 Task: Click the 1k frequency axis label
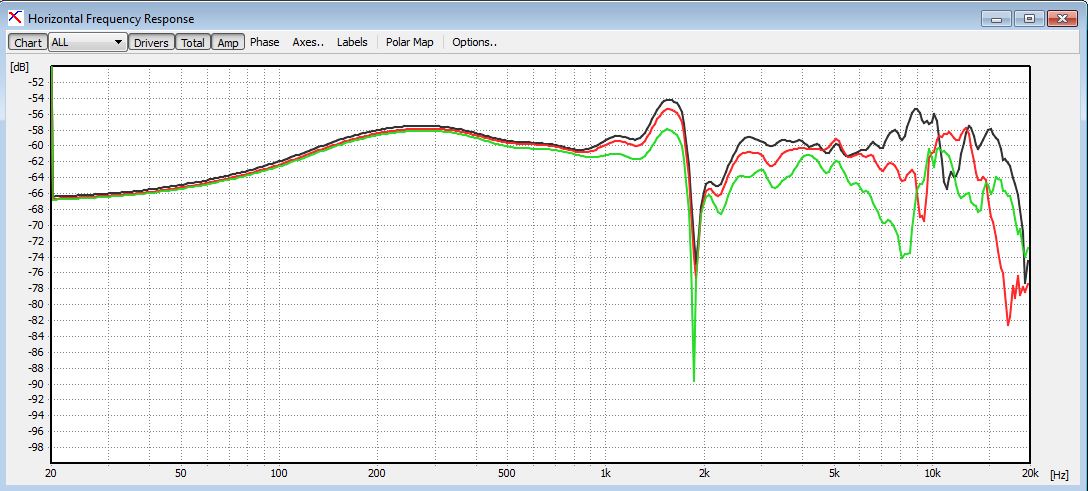click(x=605, y=474)
